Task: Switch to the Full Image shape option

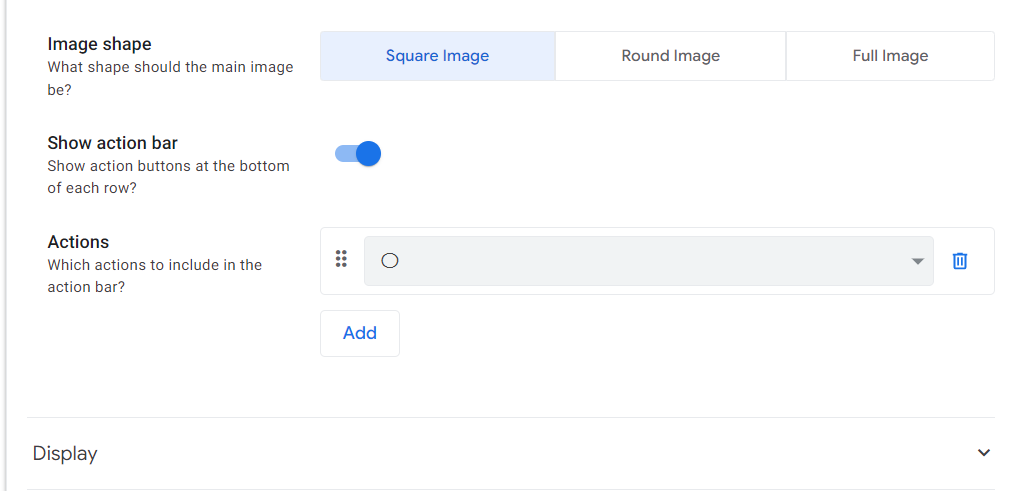Action: (890, 56)
